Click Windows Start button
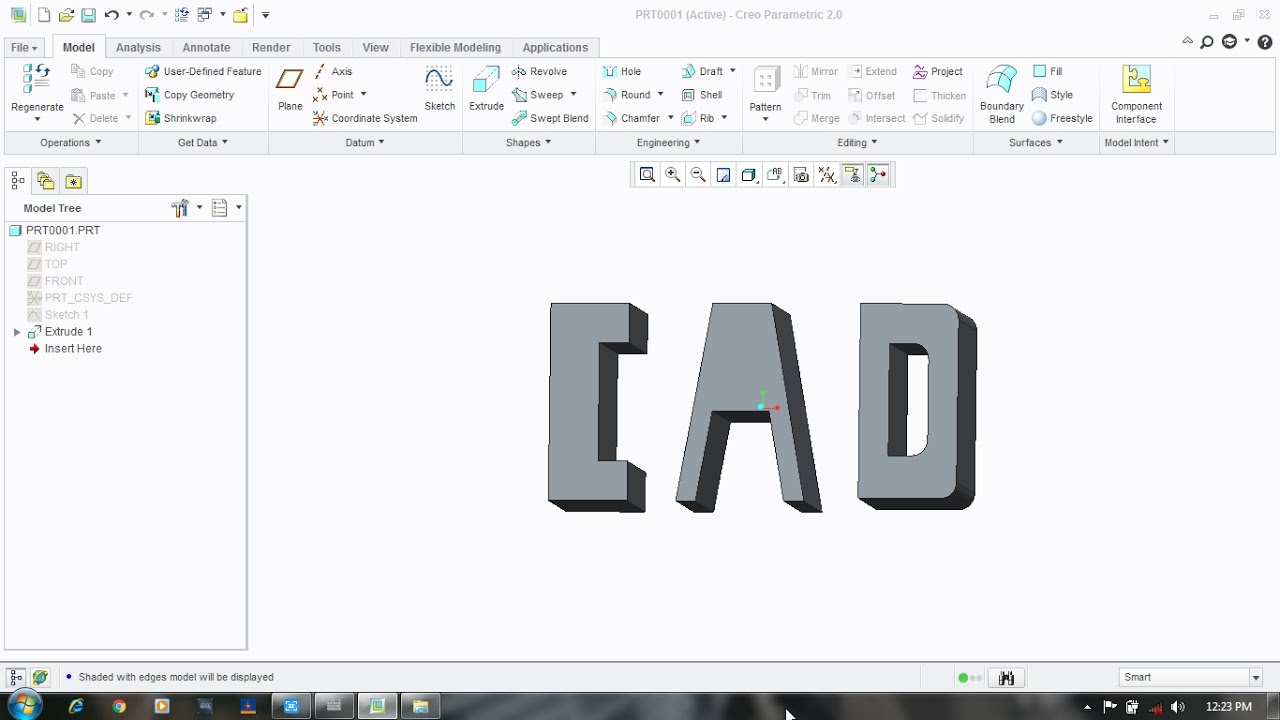 point(24,706)
